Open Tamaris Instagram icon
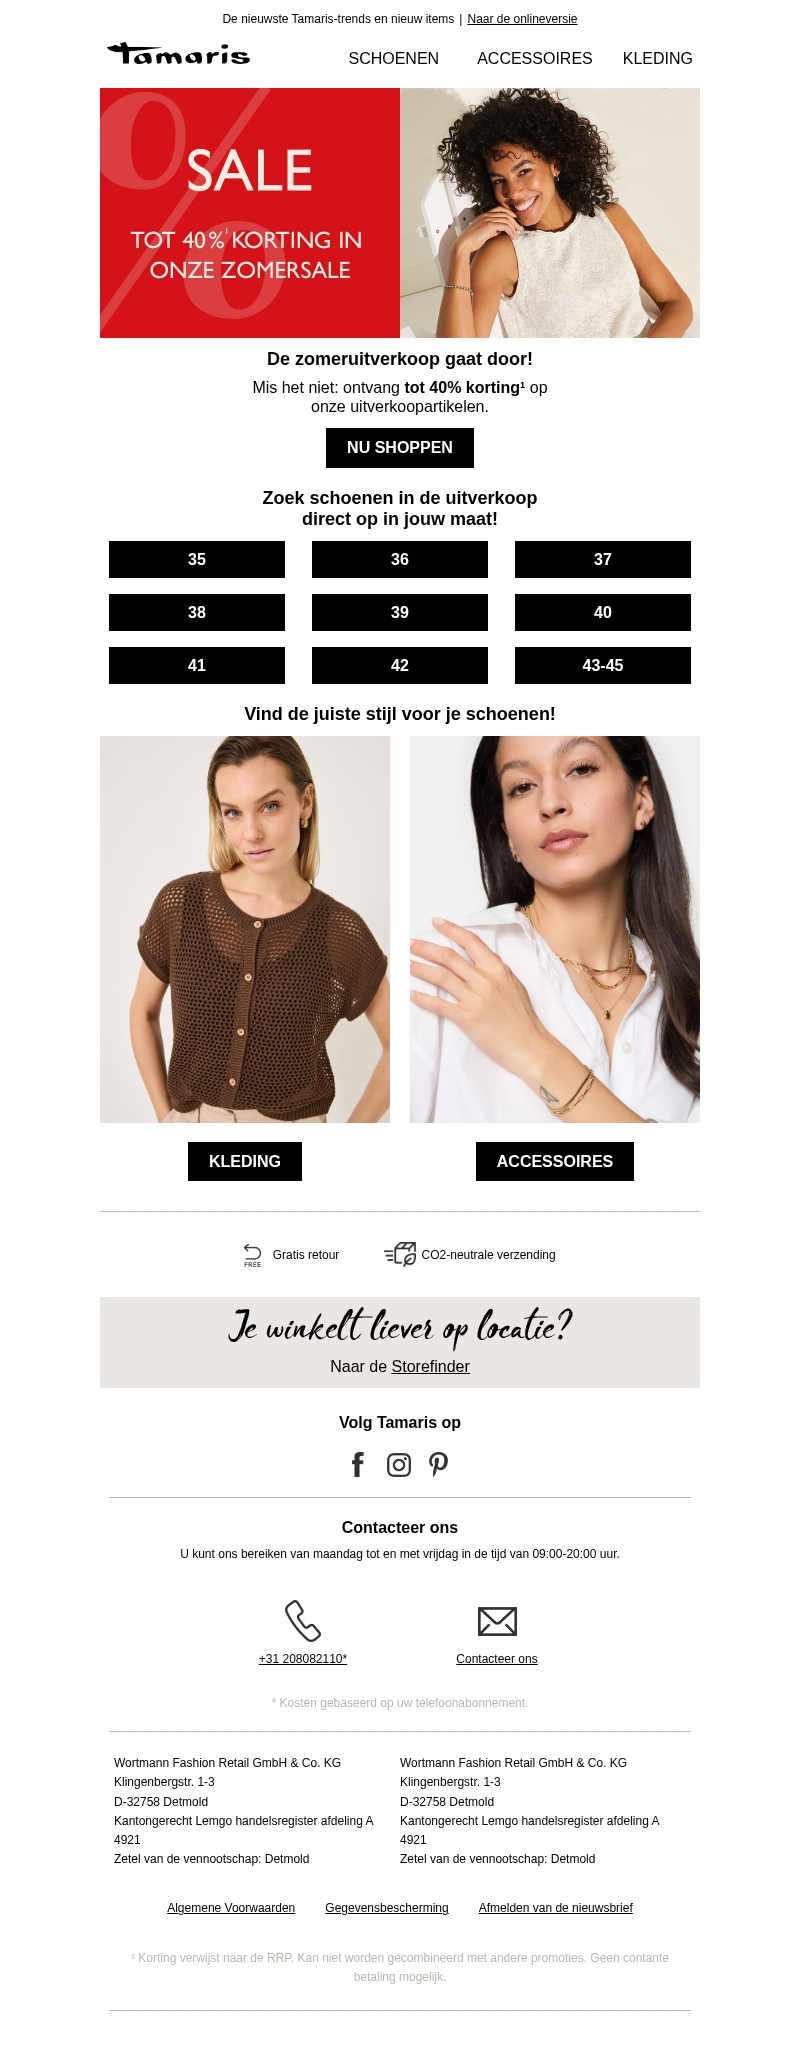800x2059 pixels. (x=399, y=1465)
